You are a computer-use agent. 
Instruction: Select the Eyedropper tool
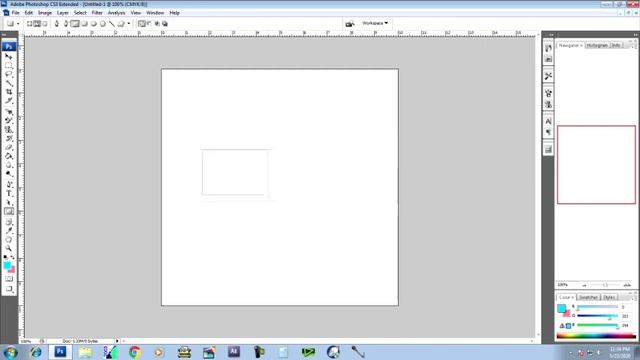9,231
